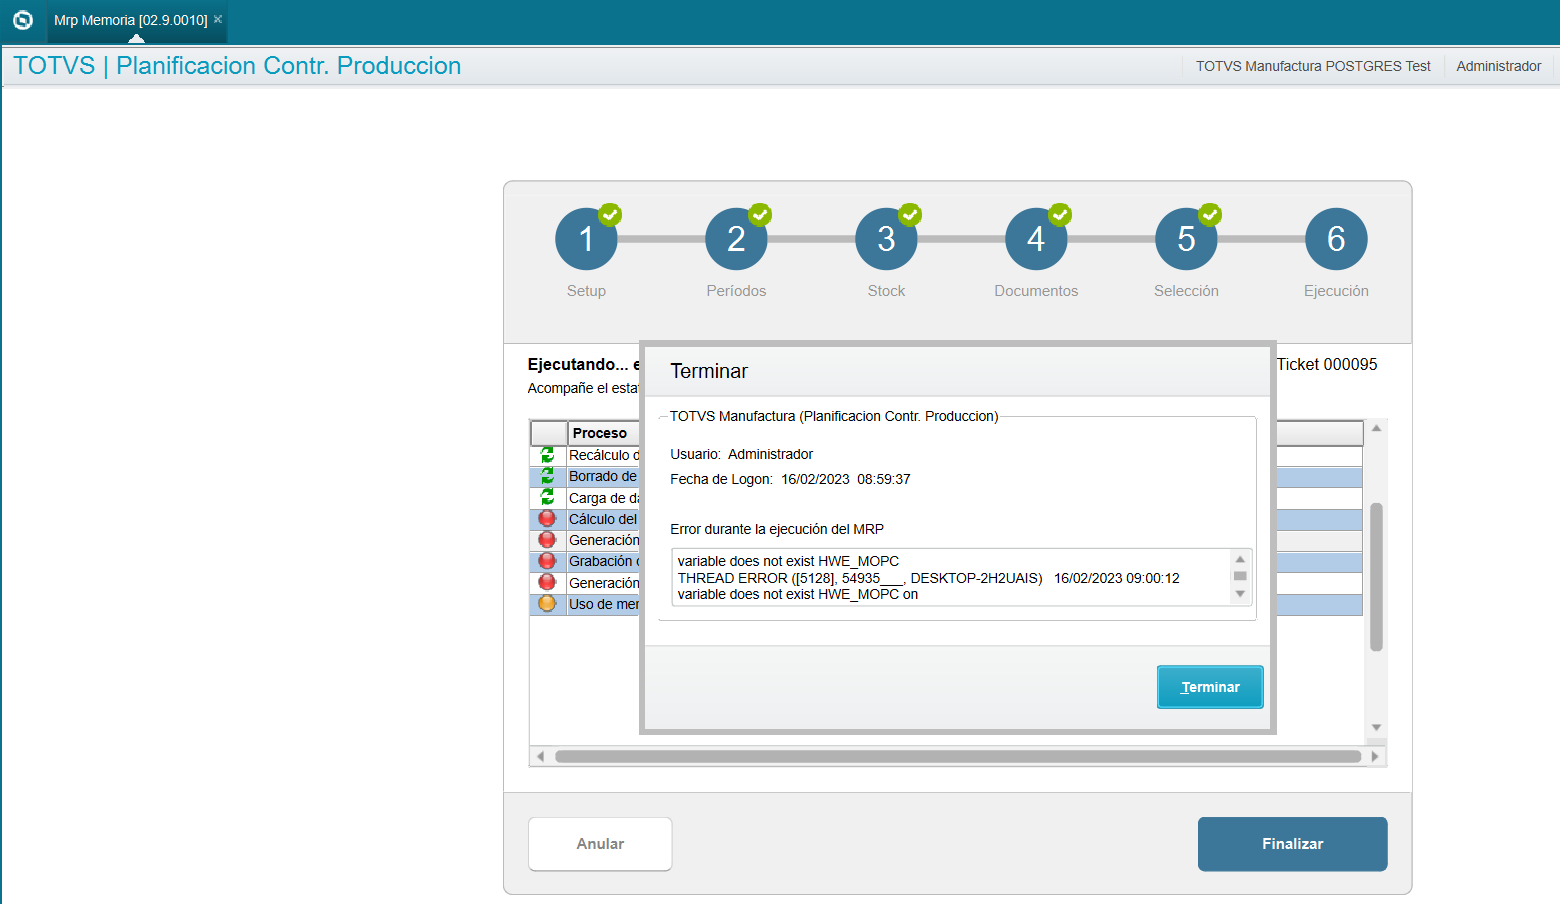Viewport: 1560px width, 904px height.
Task: Click the Administrador user label
Action: pyautogui.click(x=1498, y=66)
